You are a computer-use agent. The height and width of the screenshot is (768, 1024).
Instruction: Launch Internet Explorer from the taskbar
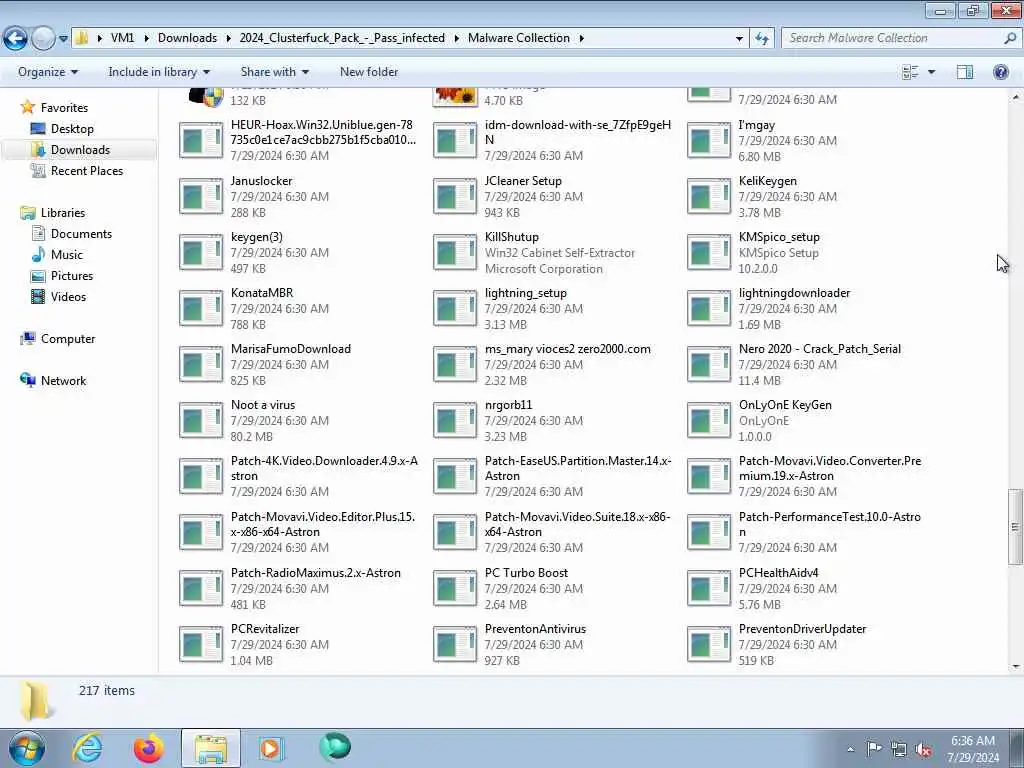point(87,748)
